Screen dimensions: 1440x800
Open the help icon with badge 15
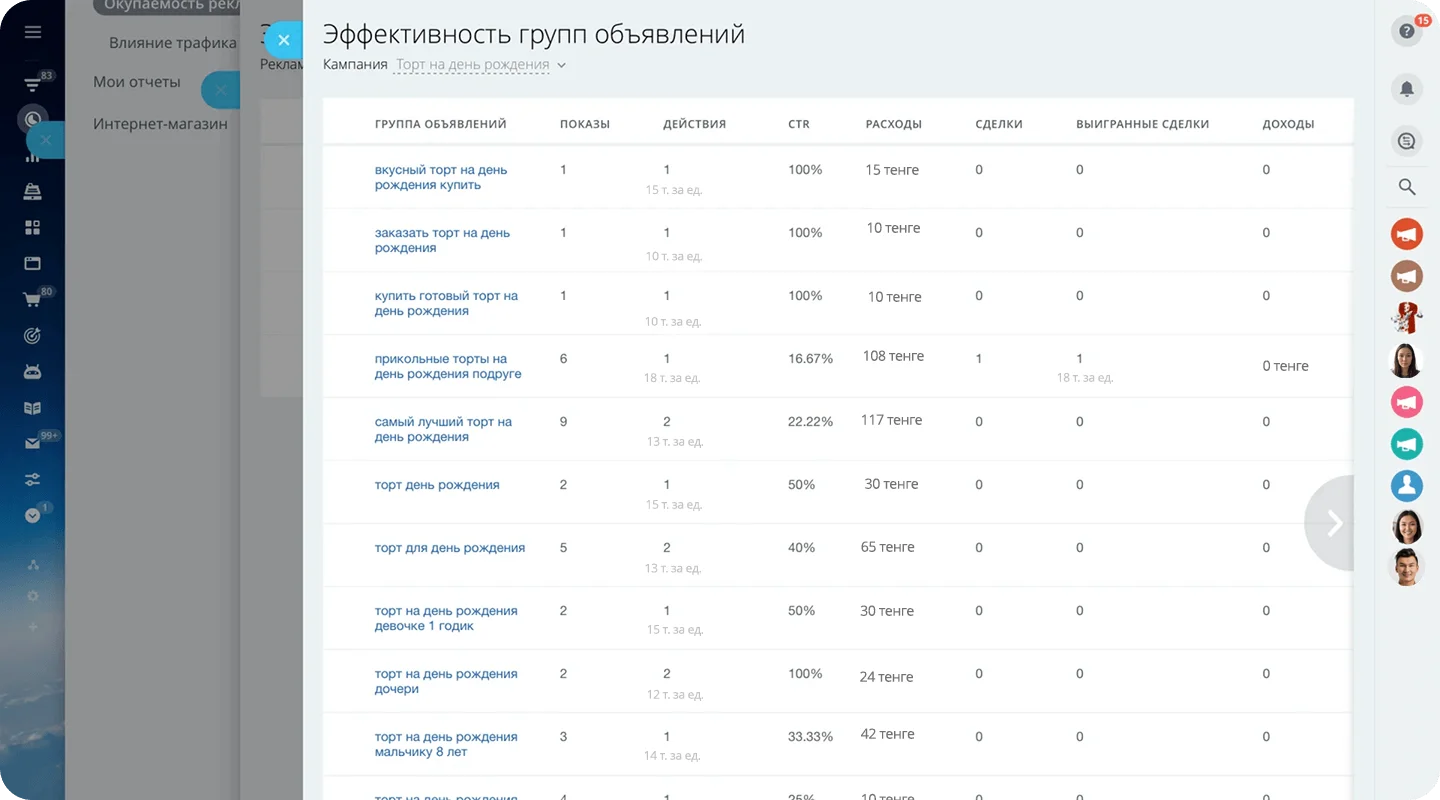pyautogui.click(x=1407, y=31)
